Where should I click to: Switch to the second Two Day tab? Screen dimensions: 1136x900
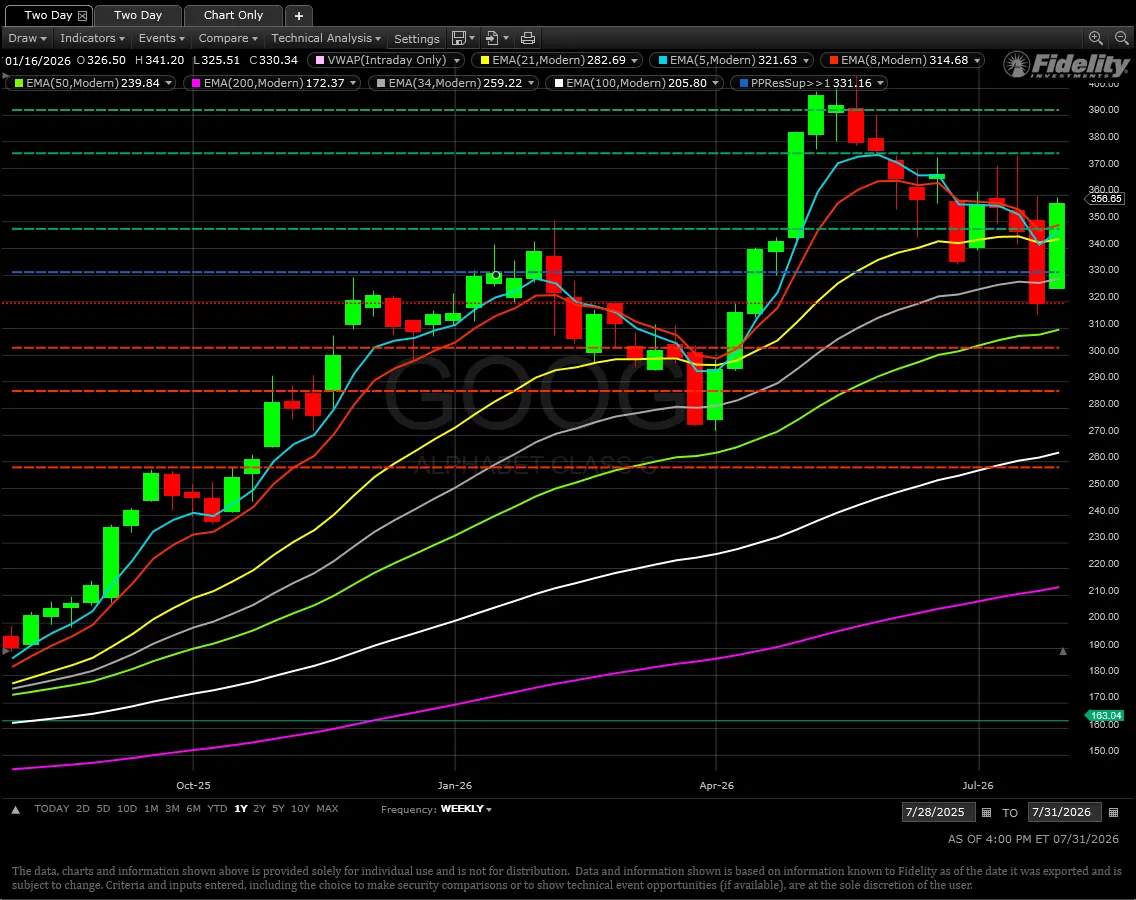[x=138, y=15]
